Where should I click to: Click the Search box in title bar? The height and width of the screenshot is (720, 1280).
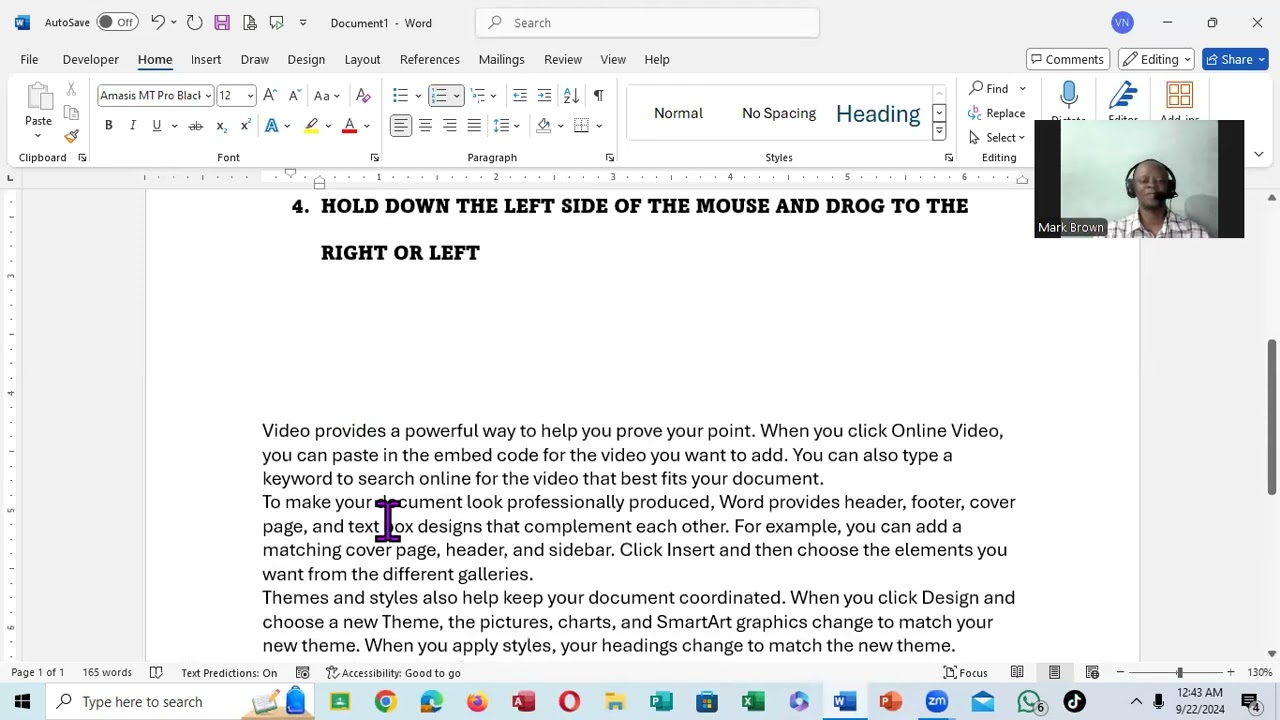[x=647, y=22]
